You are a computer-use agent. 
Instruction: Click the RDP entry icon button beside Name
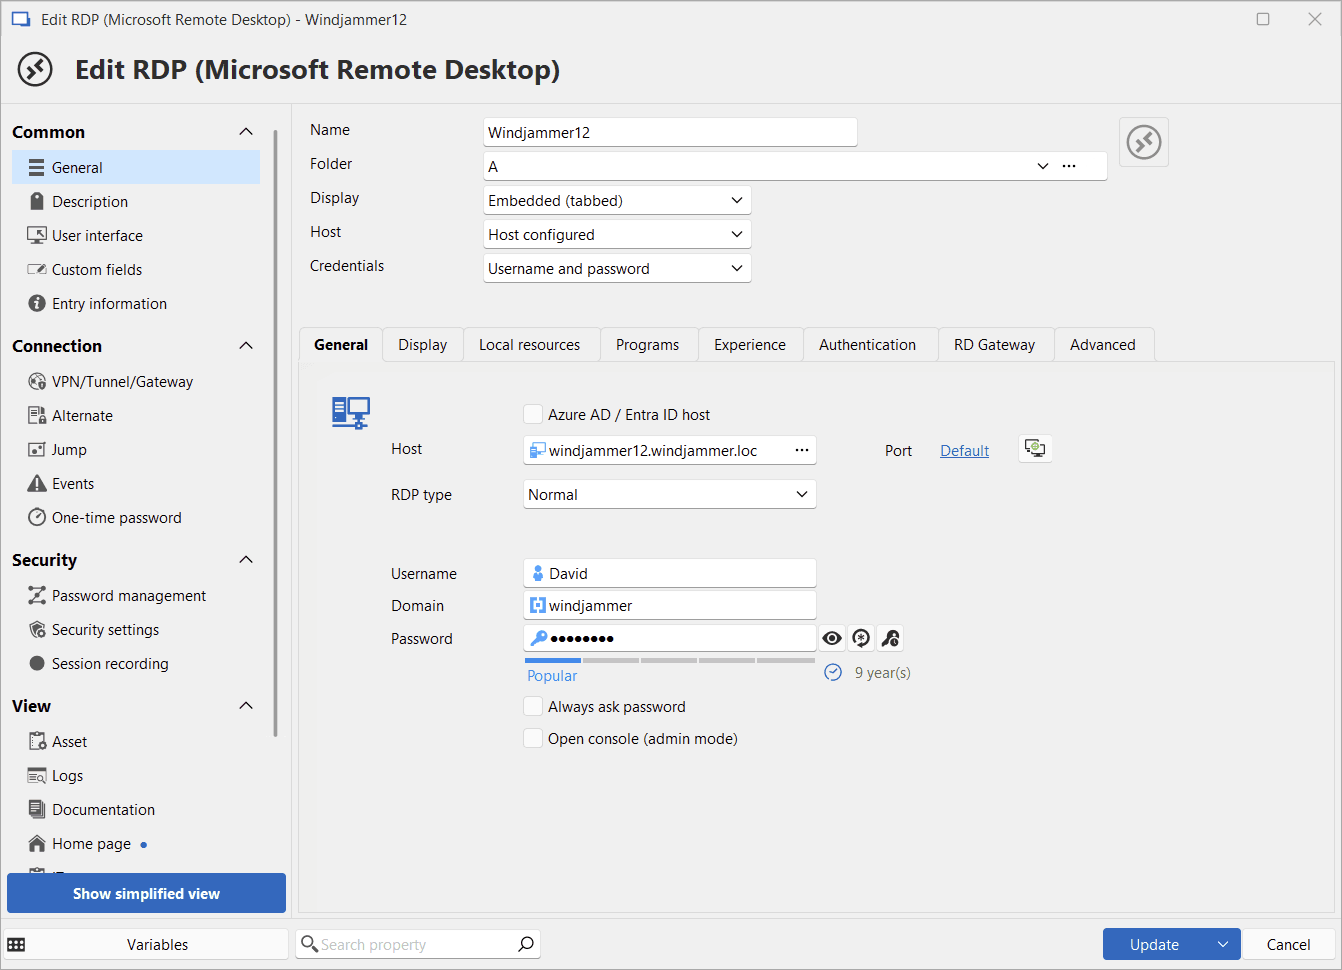tap(1144, 142)
